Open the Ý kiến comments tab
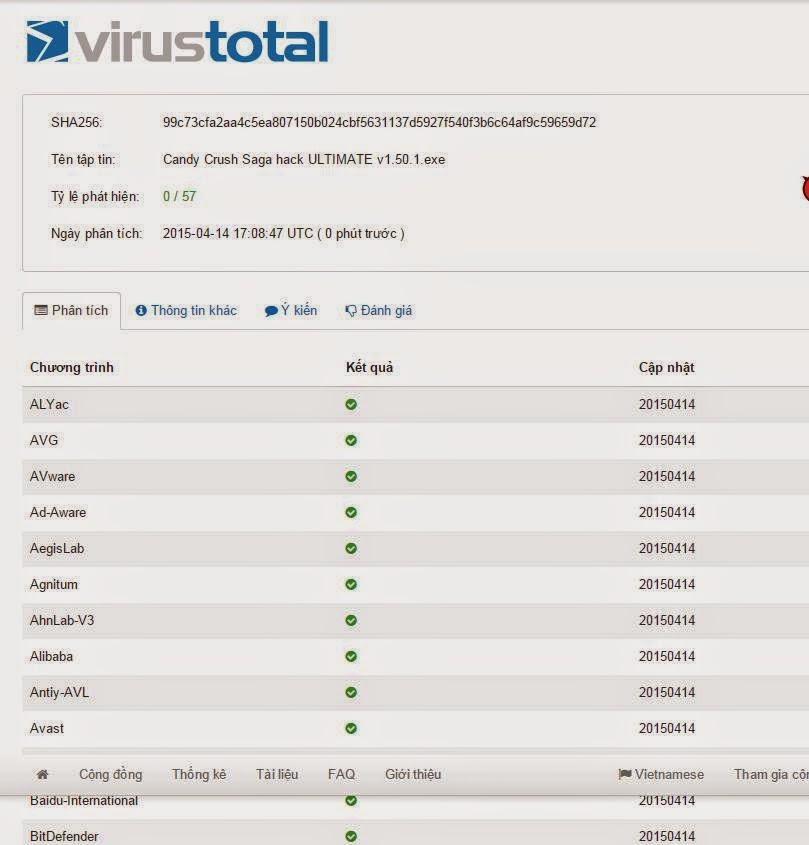Viewport: 809px width, 845px height. [291, 310]
